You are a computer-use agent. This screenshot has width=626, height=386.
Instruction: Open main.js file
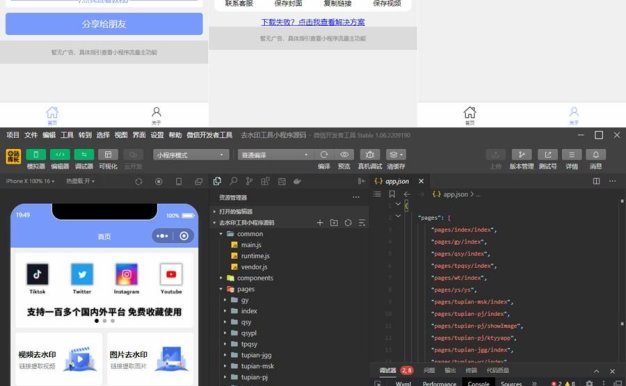pyautogui.click(x=251, y=245)
